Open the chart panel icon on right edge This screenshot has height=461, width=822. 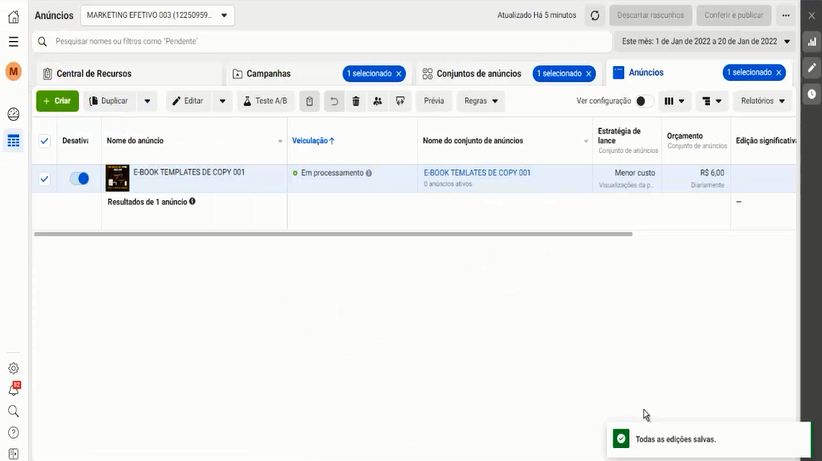click(812, 42)
